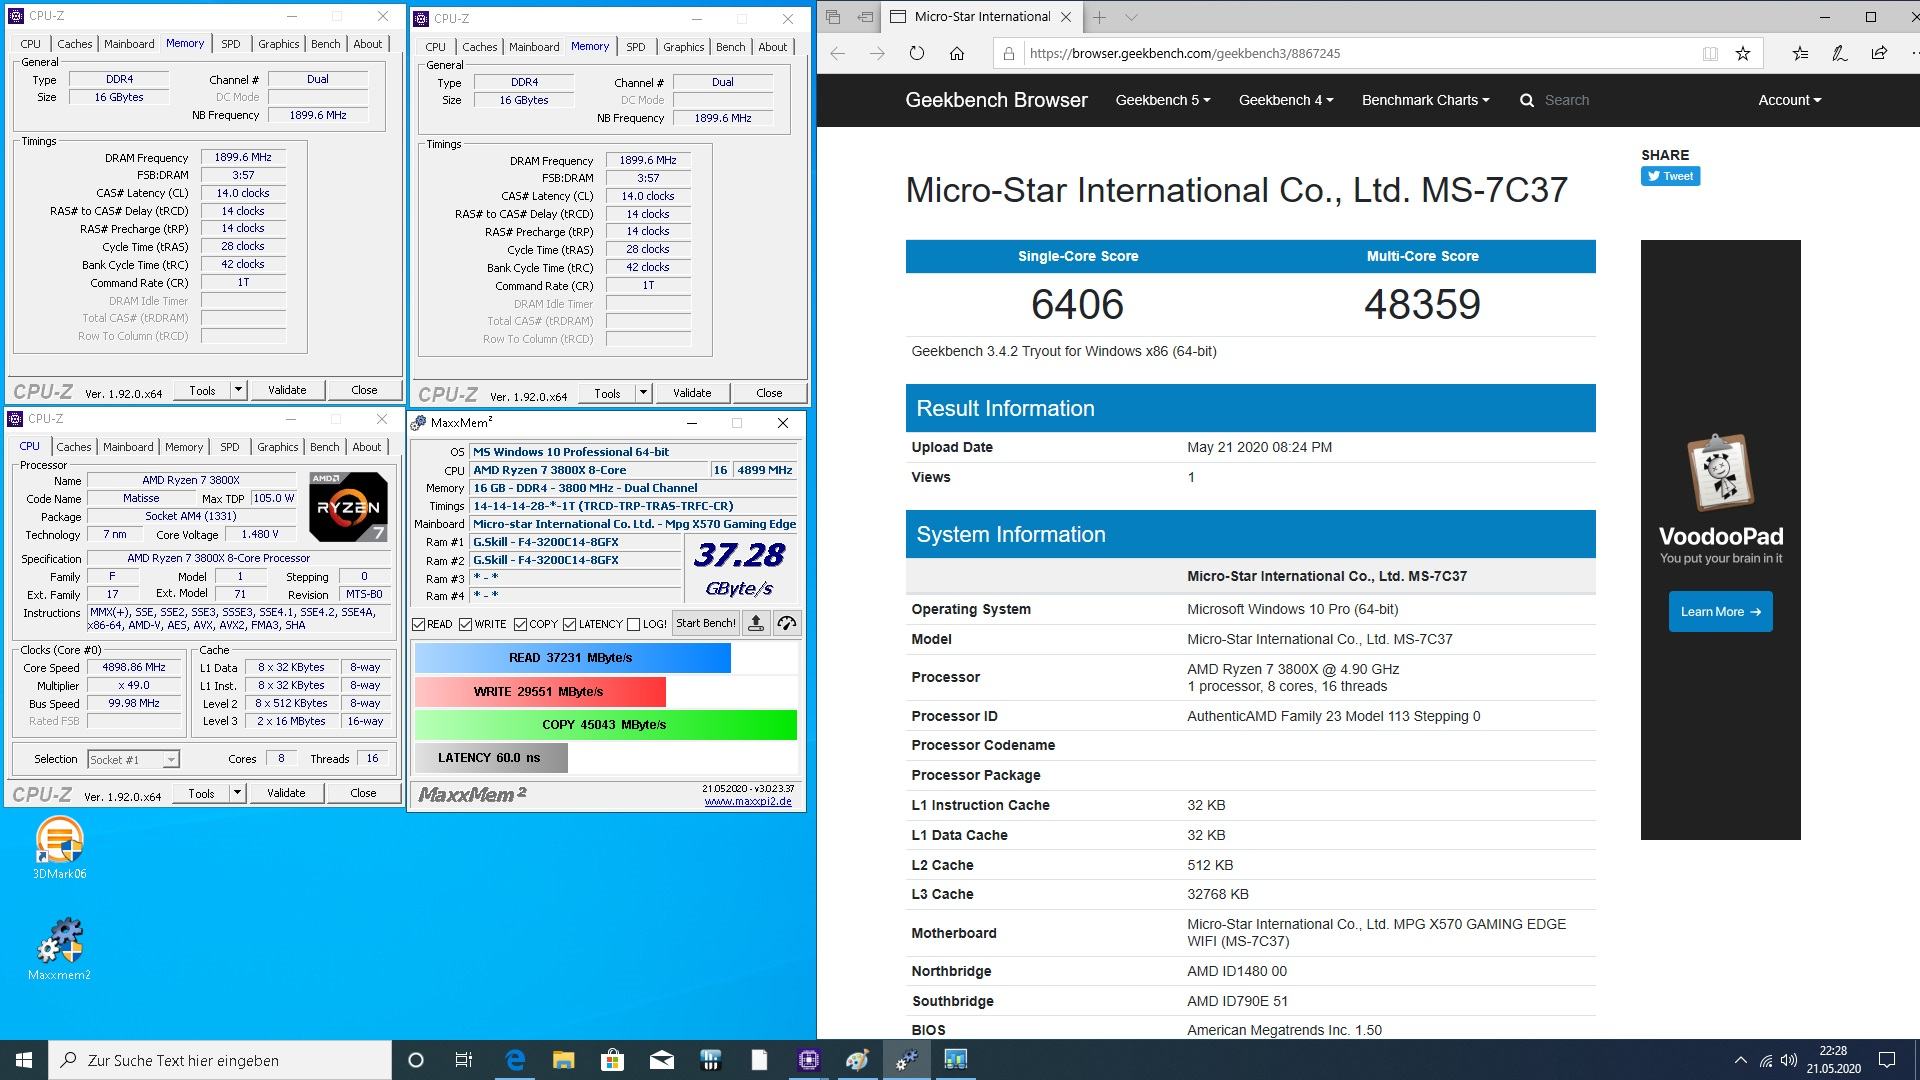Click the Ryzen 7 logo in CPU-Z
This screenshot has width=1920, height=1080.
pyautogui.click(x=348, y=507)
